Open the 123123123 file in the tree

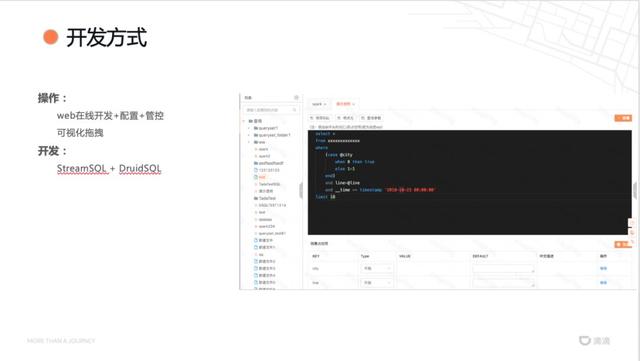[x=267, y=170]
